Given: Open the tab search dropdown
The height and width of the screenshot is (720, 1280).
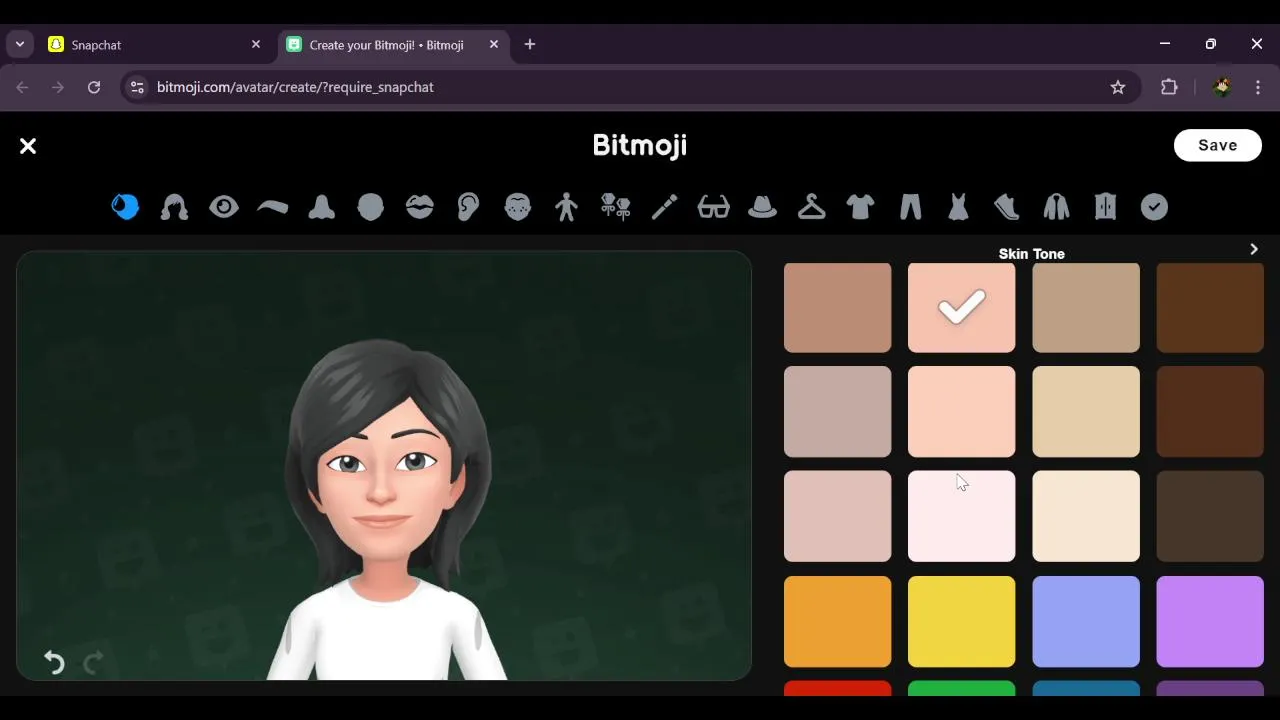Looking at the screenshot, I should tap(20, 45).
